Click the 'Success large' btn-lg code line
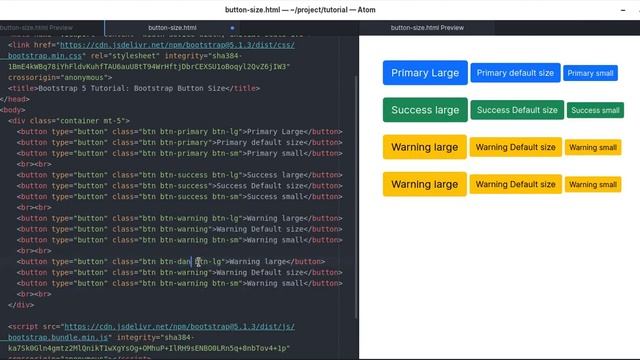This screenshot has height=360, width=640. pos(180,175)
